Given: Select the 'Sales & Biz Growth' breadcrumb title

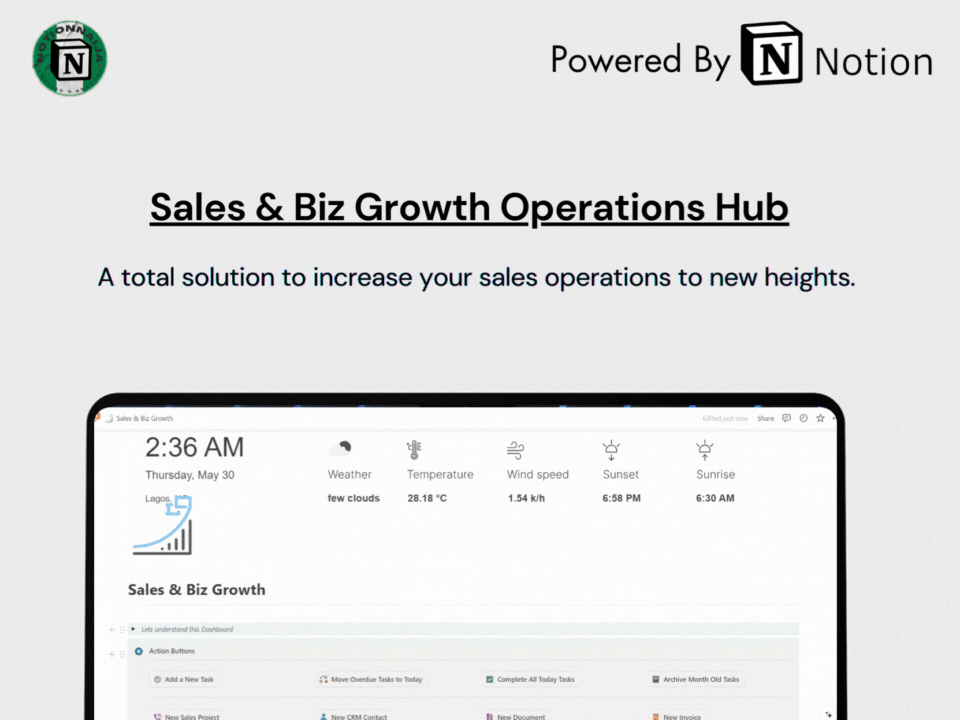Looking at the screenshot, I should (144, 419).
